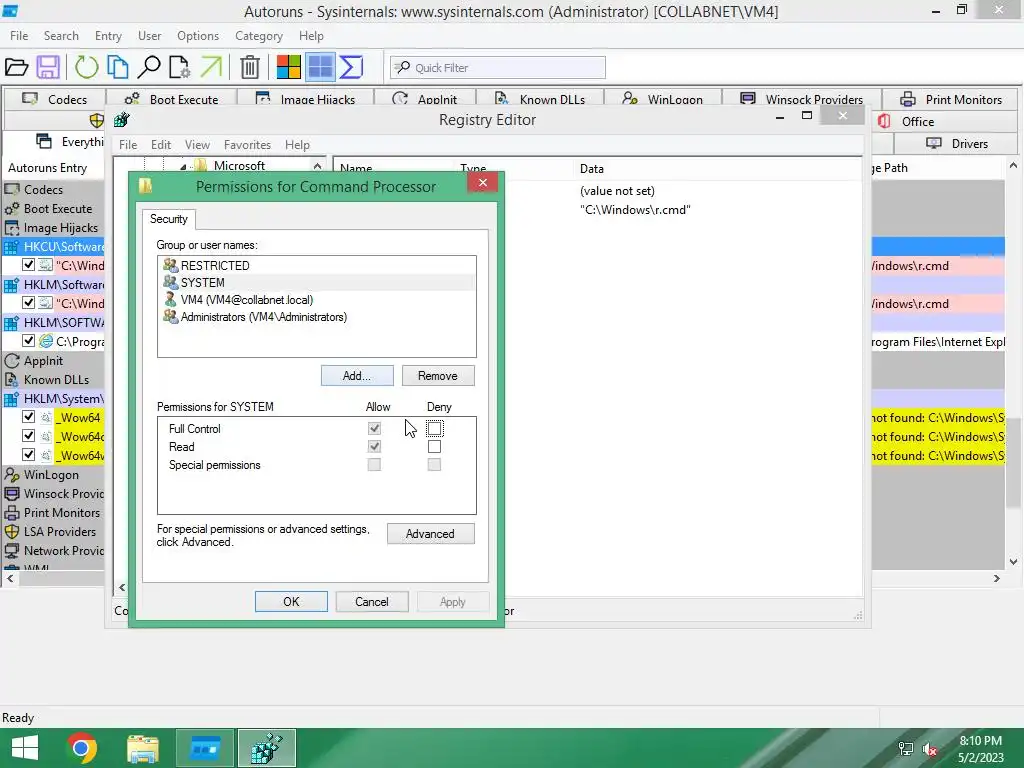Open File Explorer from the taskbar

pos(143,748)
